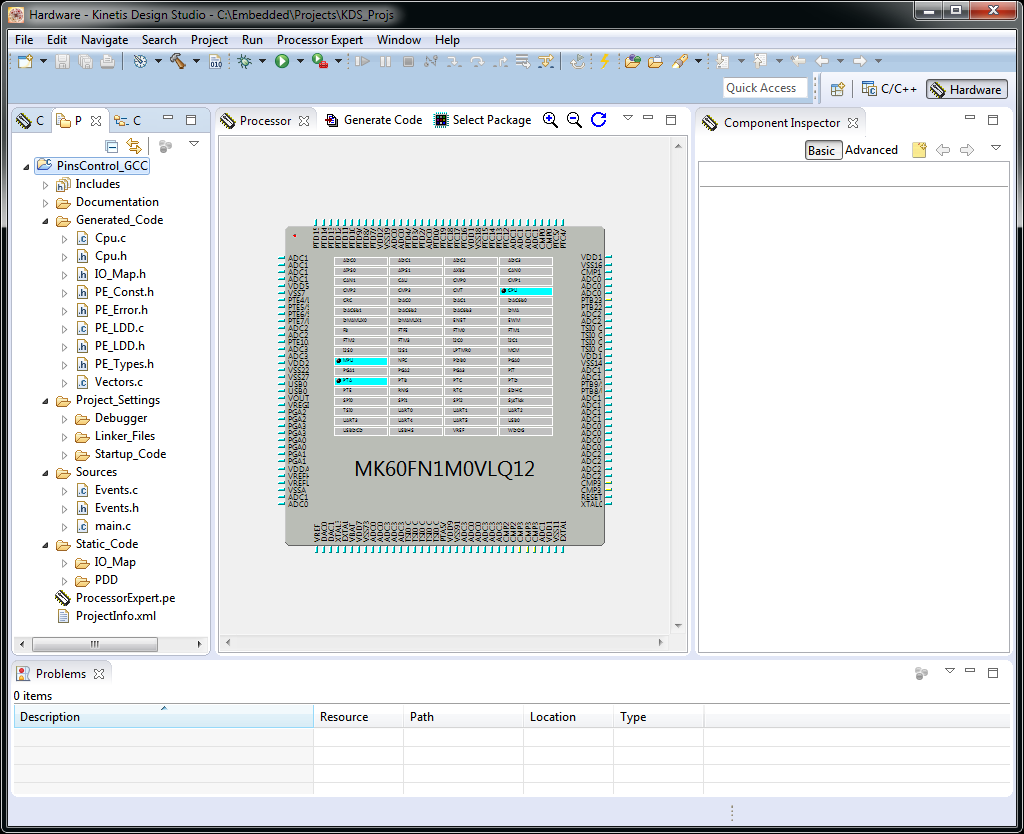Switch to Advanced view mode
Image resolution: width=1024 pixels, height=834 pixels.
pos(871,150)
